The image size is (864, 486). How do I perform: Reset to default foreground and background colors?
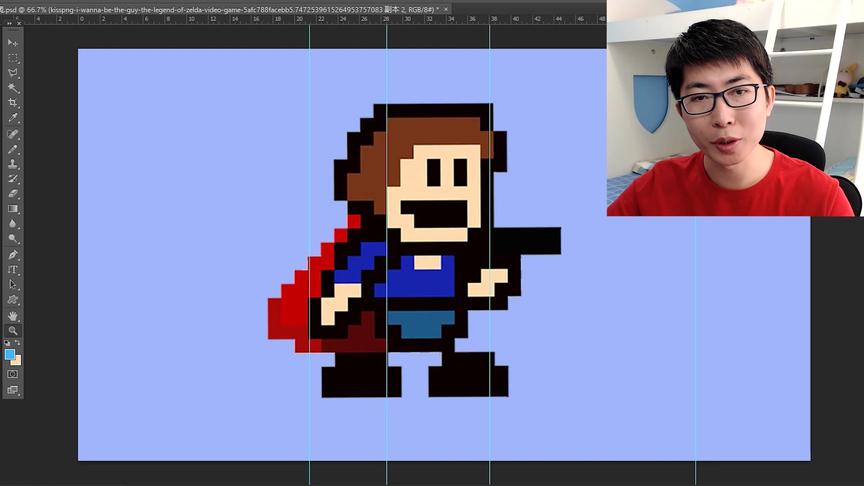click(7, 343)
